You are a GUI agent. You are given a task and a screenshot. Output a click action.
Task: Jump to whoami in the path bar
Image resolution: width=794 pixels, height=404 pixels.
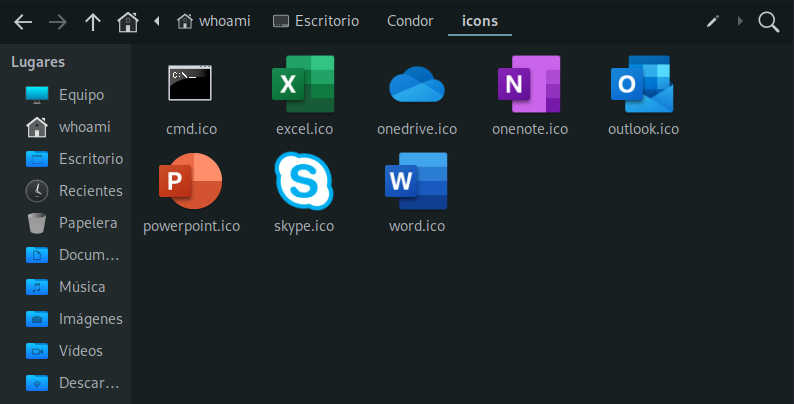point(214,21)
